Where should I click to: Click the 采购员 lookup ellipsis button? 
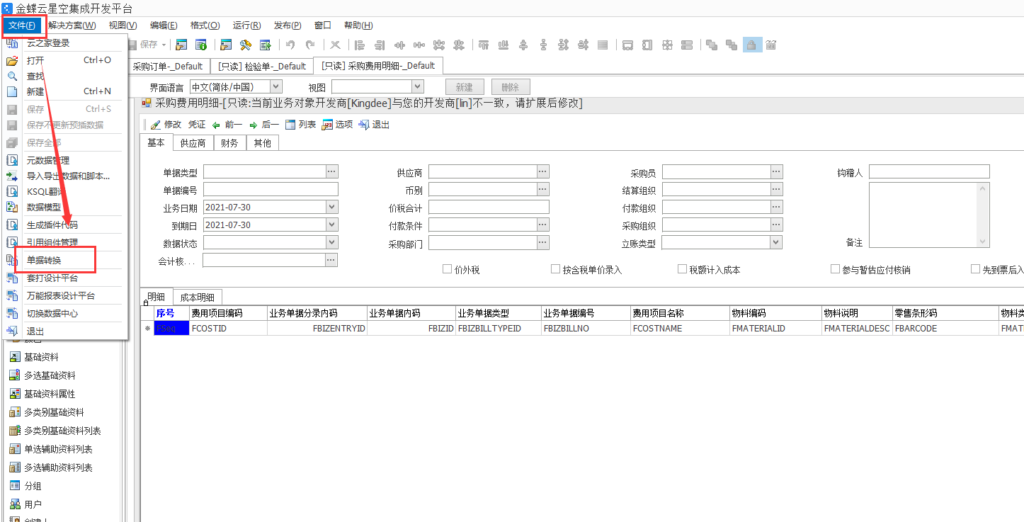pyautogui.click(x=775, y=172)
